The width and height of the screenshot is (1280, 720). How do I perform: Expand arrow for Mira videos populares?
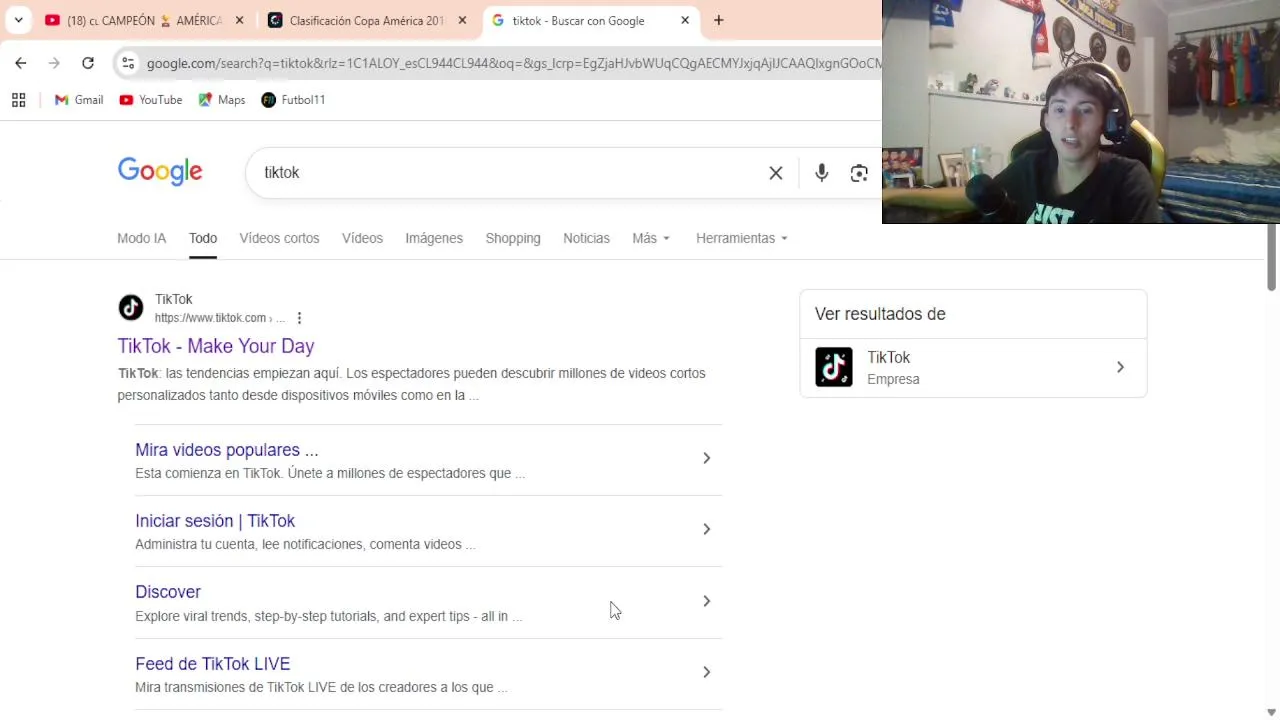click(706, 458)
